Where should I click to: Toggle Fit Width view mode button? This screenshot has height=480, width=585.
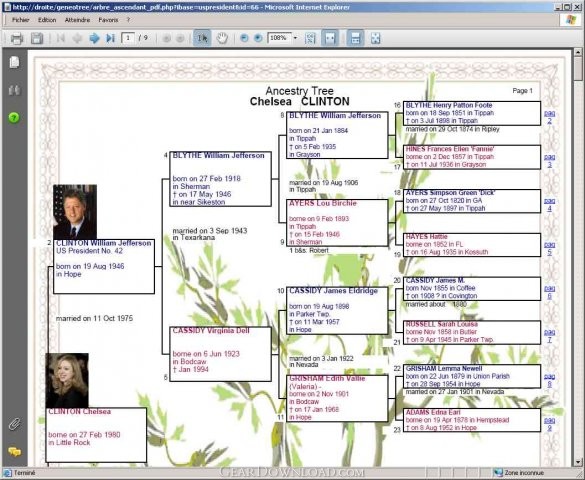(330, 38)
